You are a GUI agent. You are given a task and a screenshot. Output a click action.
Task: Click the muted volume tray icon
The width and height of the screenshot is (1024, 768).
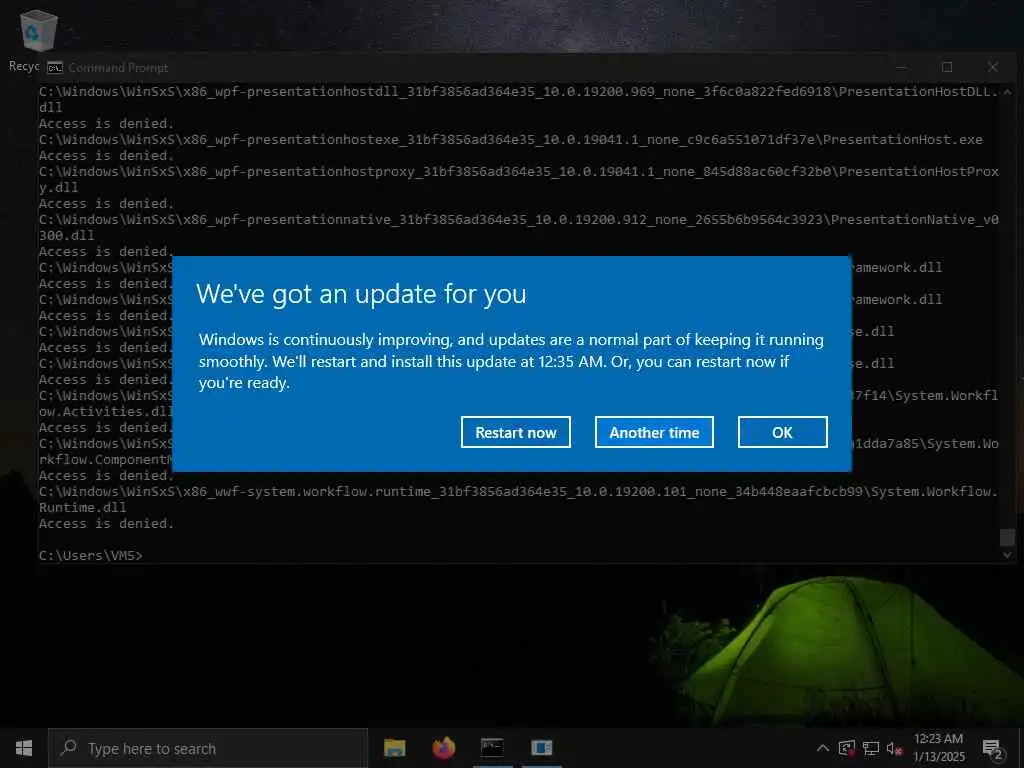click(x=894, y=748)
